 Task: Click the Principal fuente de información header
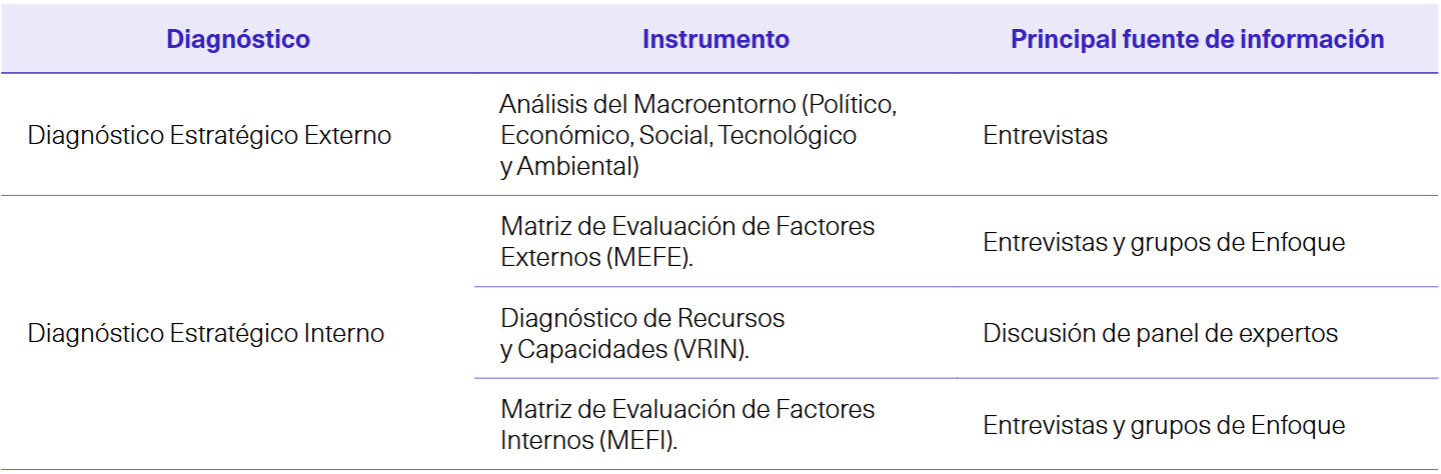pyautogui.click(x=1197, y=39)
